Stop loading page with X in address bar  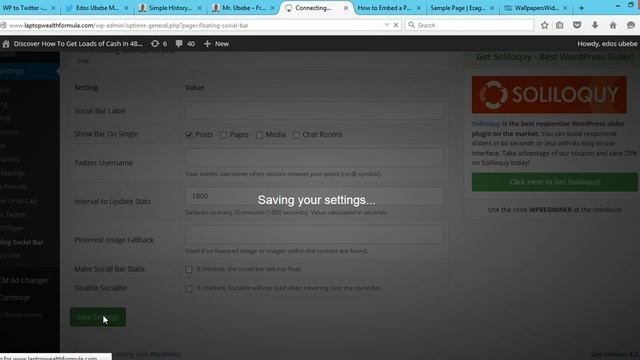(x=396, y=25)
